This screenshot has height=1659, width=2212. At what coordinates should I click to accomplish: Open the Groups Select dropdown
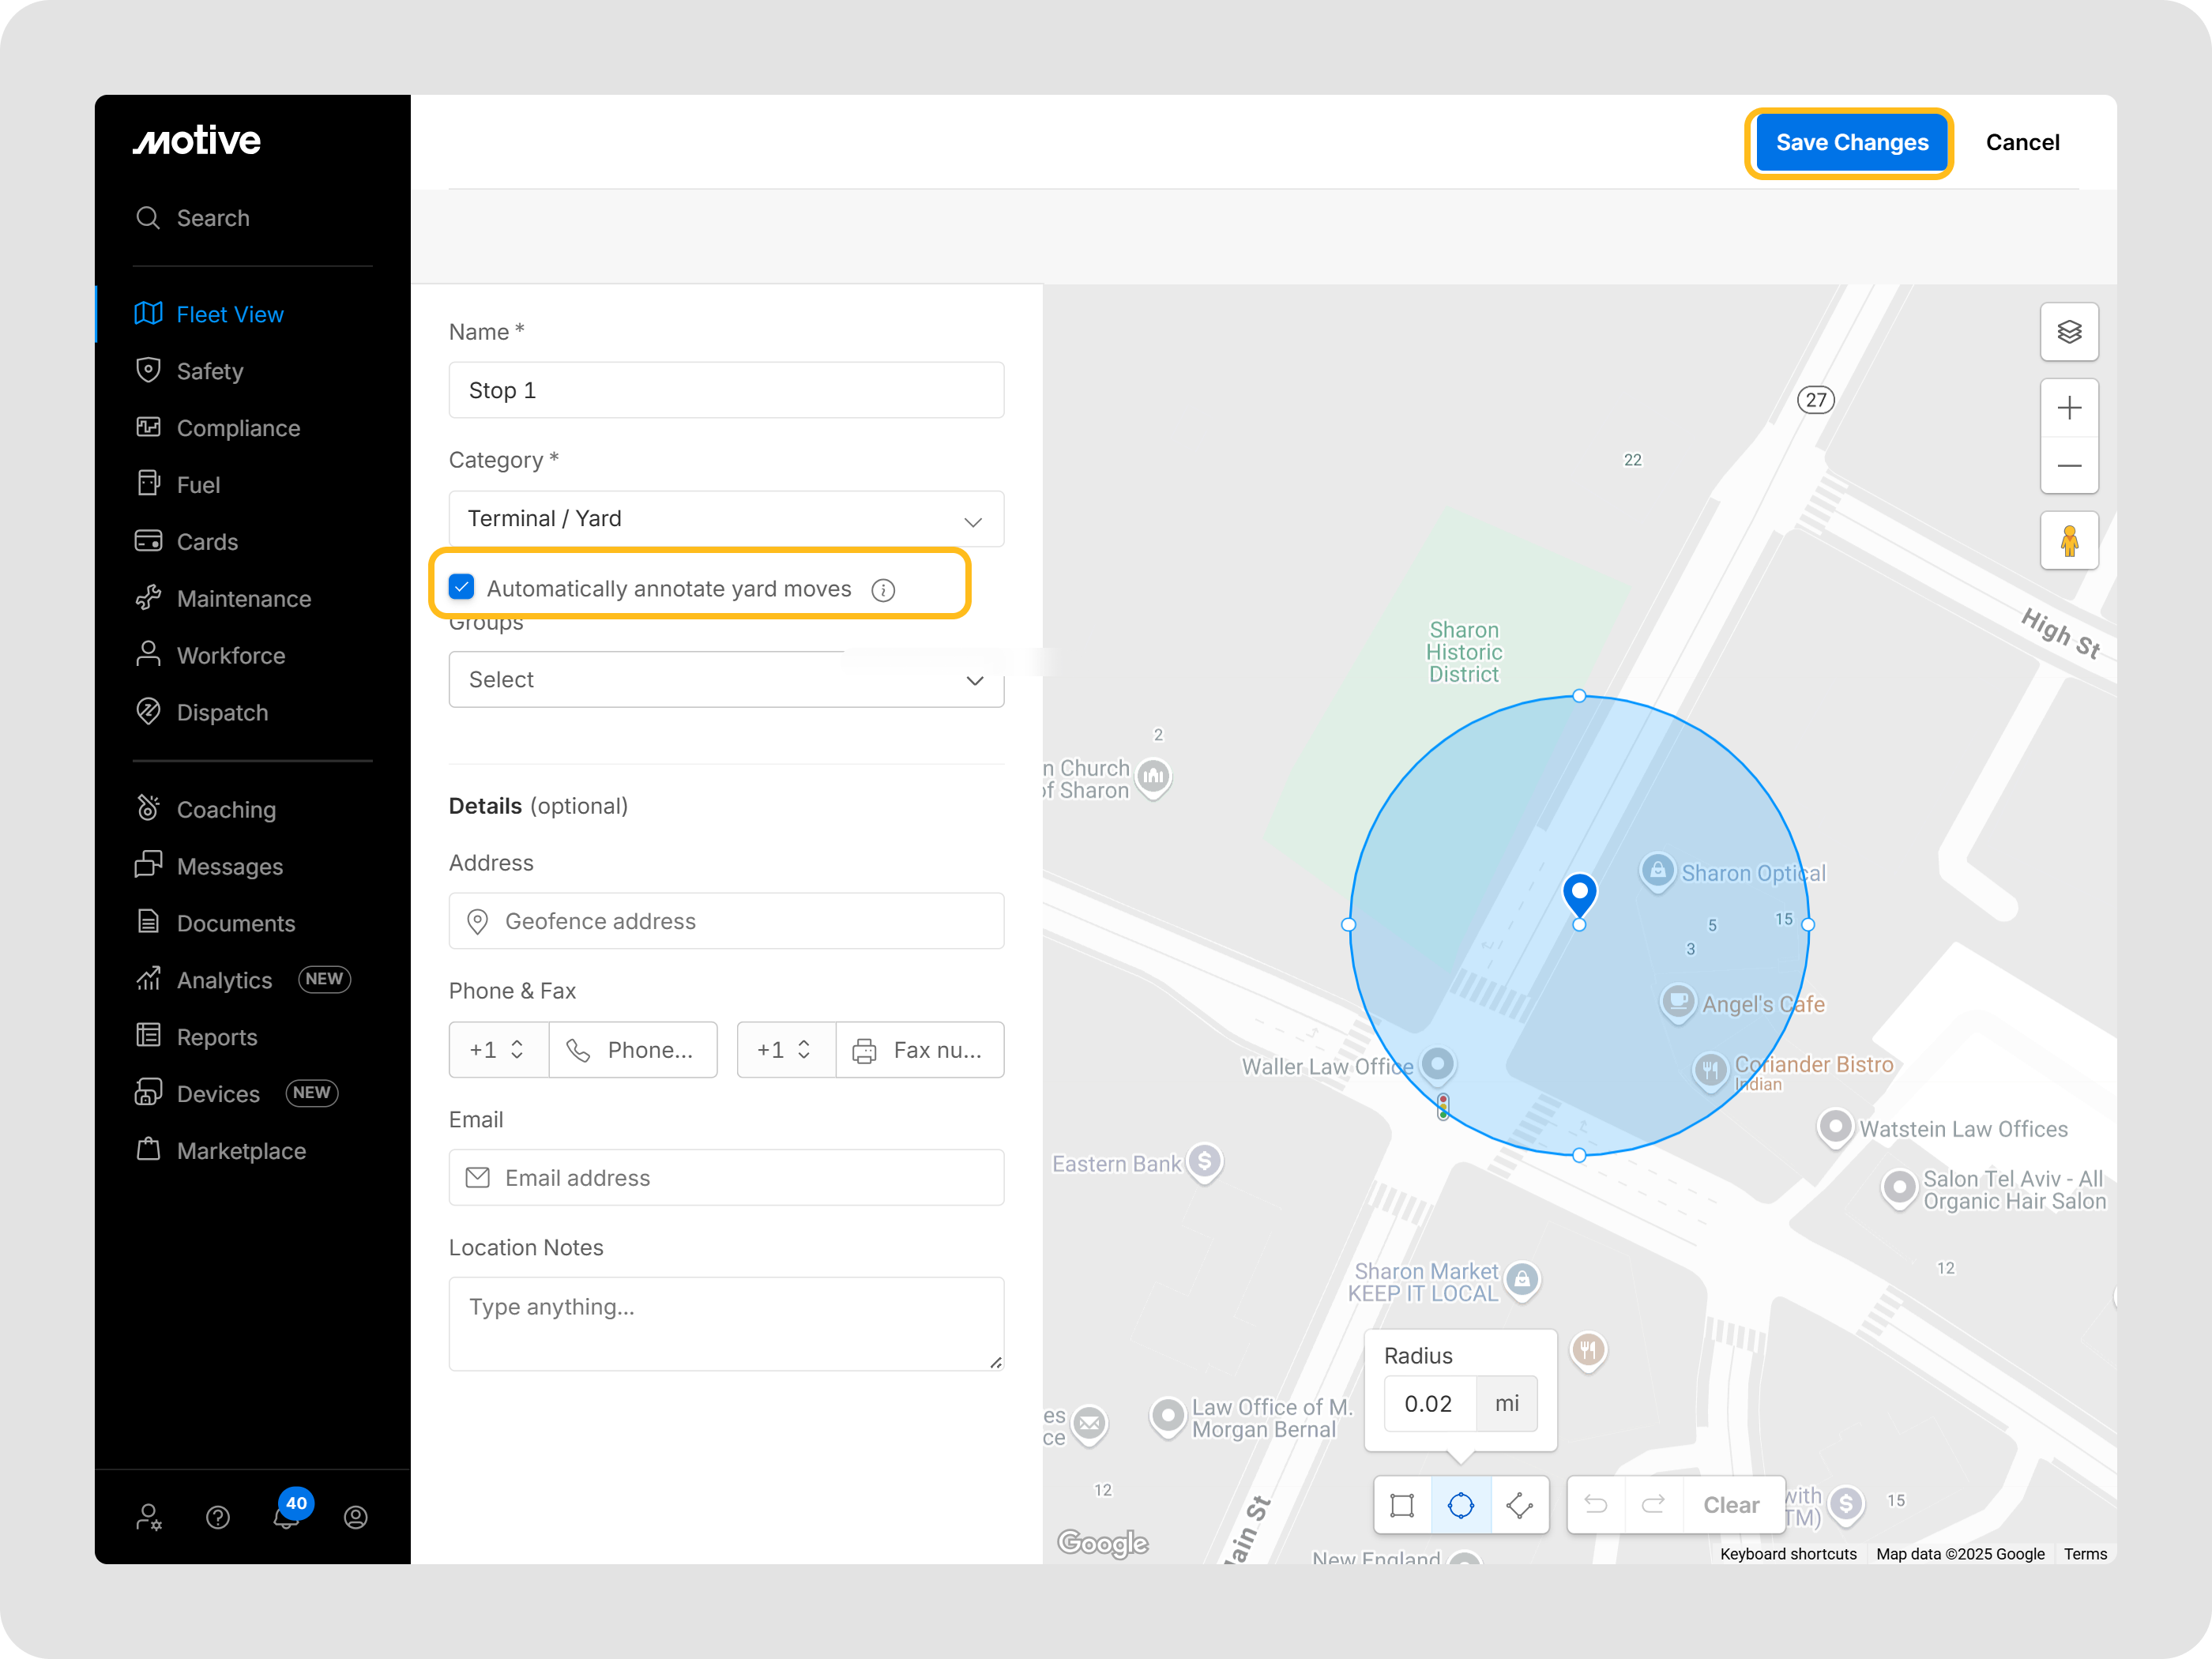click(726, 680)
